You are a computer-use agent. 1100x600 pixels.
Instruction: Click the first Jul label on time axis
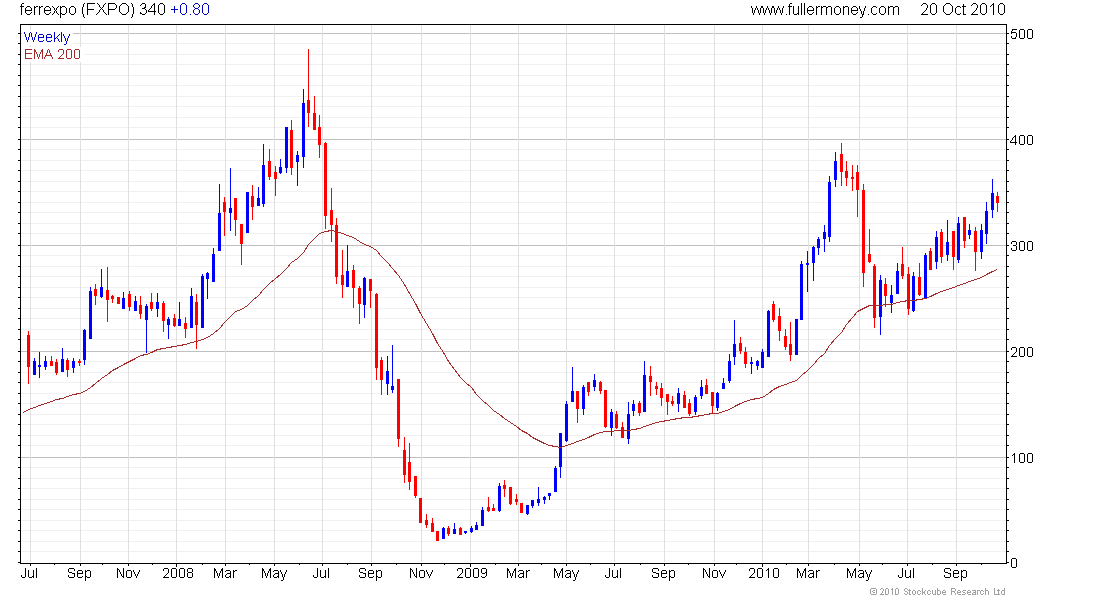29,573
